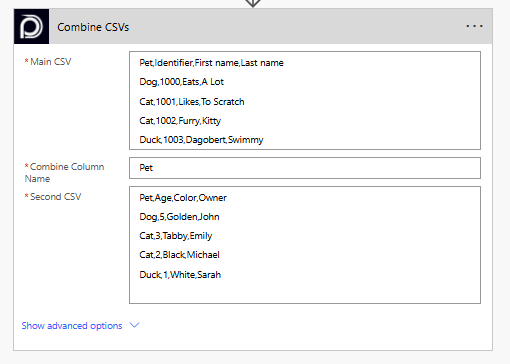
Task: Click the Duck,1003,Dagobert,Swimmy line
Action: pyautogui.click(x=201, y=140)
